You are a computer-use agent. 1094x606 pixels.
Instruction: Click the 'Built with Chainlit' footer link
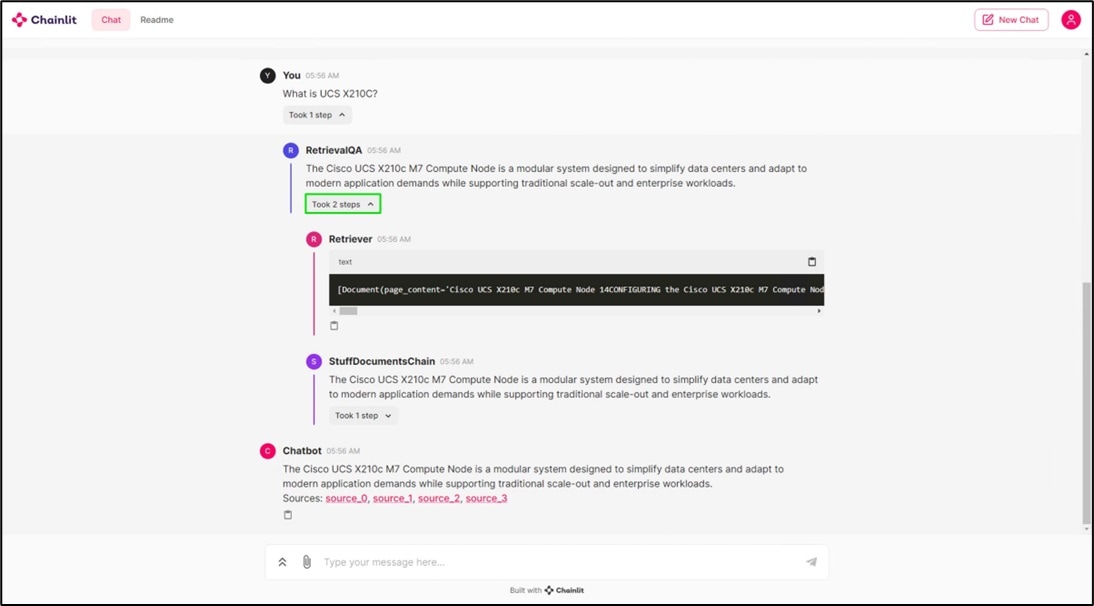(x=547, y=591)
